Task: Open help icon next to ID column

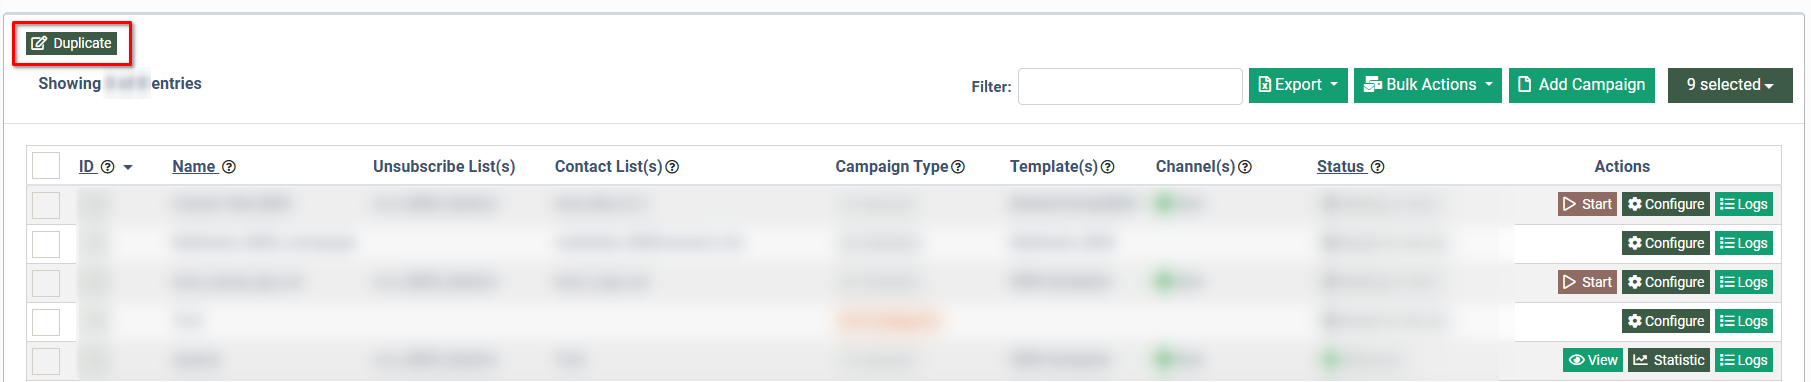Action: (x=108, y=167)
